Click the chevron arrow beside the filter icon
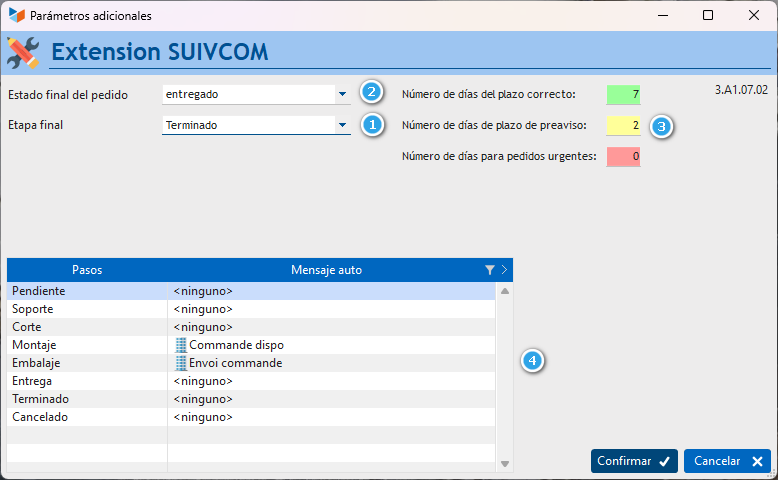778x480 pixels. coord(504,270)
